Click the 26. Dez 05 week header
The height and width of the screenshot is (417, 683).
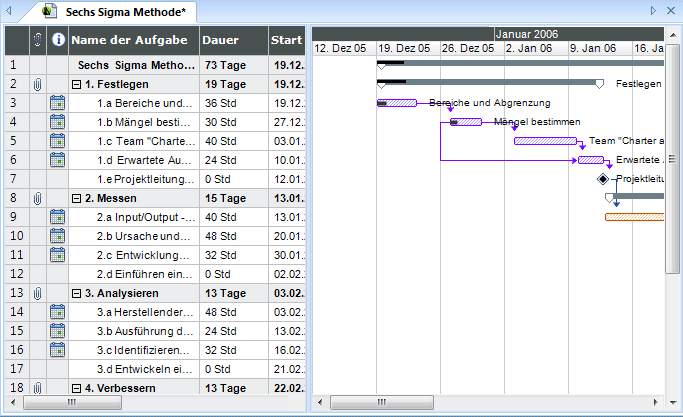[x=472, y=48]
